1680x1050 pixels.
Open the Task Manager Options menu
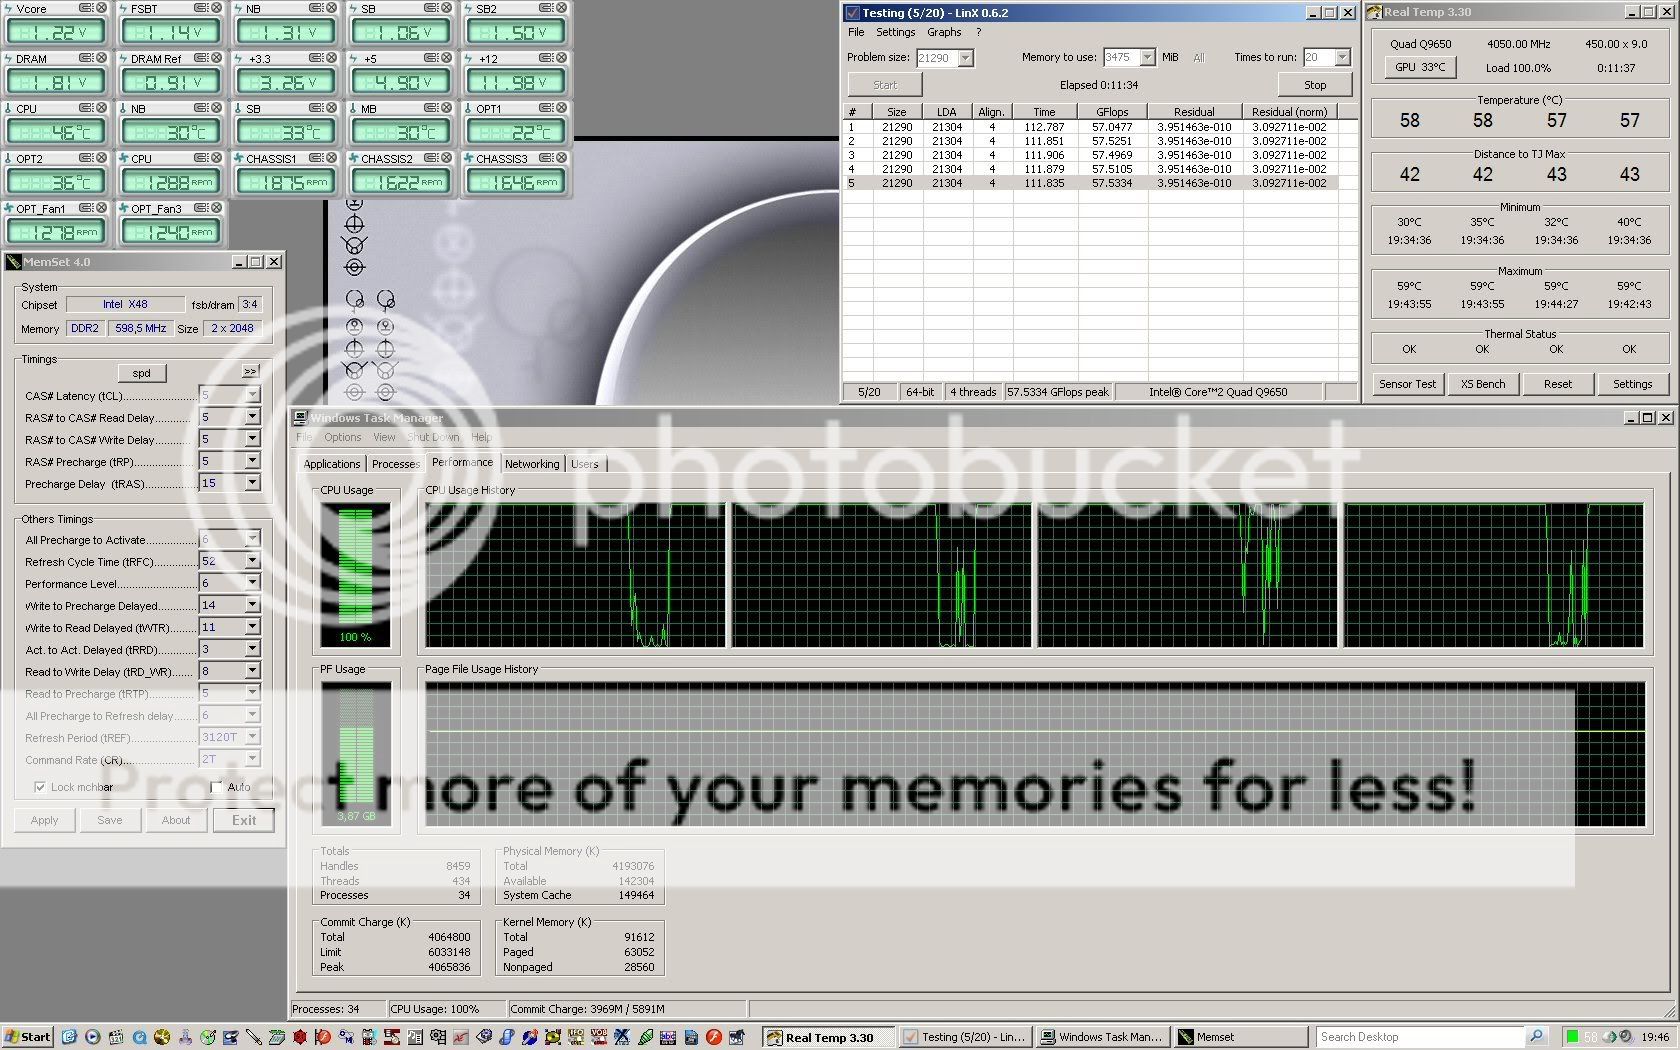click(x=342, y=437)
